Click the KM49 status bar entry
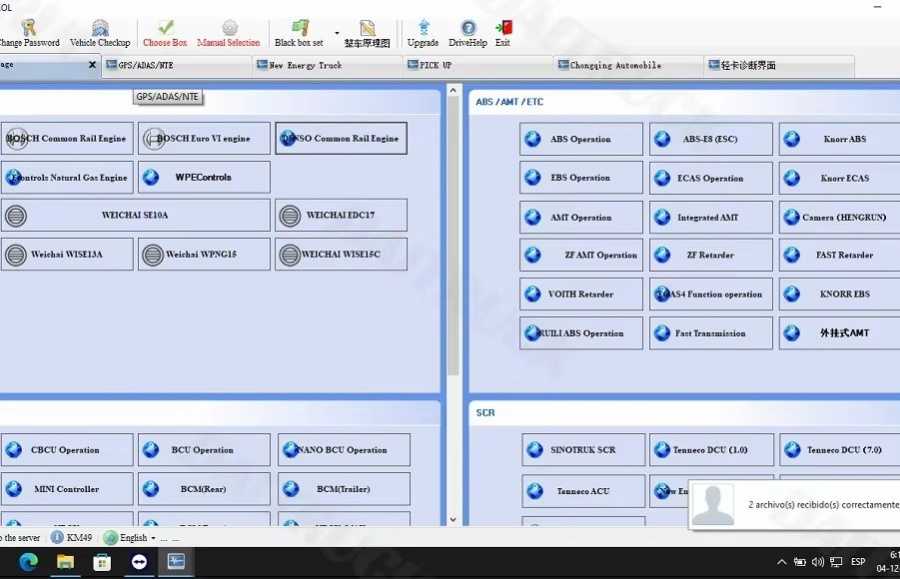This screenshot has width=900, height=579. 72,538
